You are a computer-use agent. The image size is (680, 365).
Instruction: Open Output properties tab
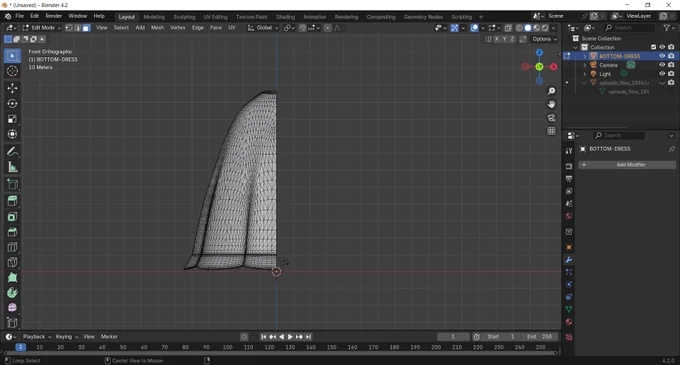click(569, 179)
